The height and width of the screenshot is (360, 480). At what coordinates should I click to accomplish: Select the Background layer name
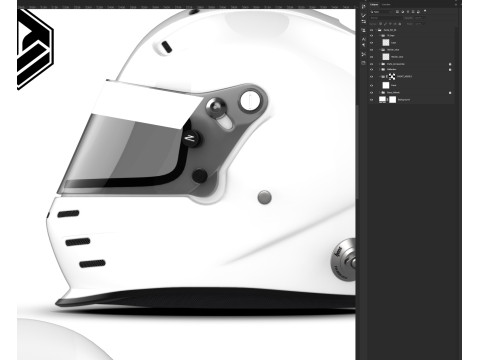point(404,100)
